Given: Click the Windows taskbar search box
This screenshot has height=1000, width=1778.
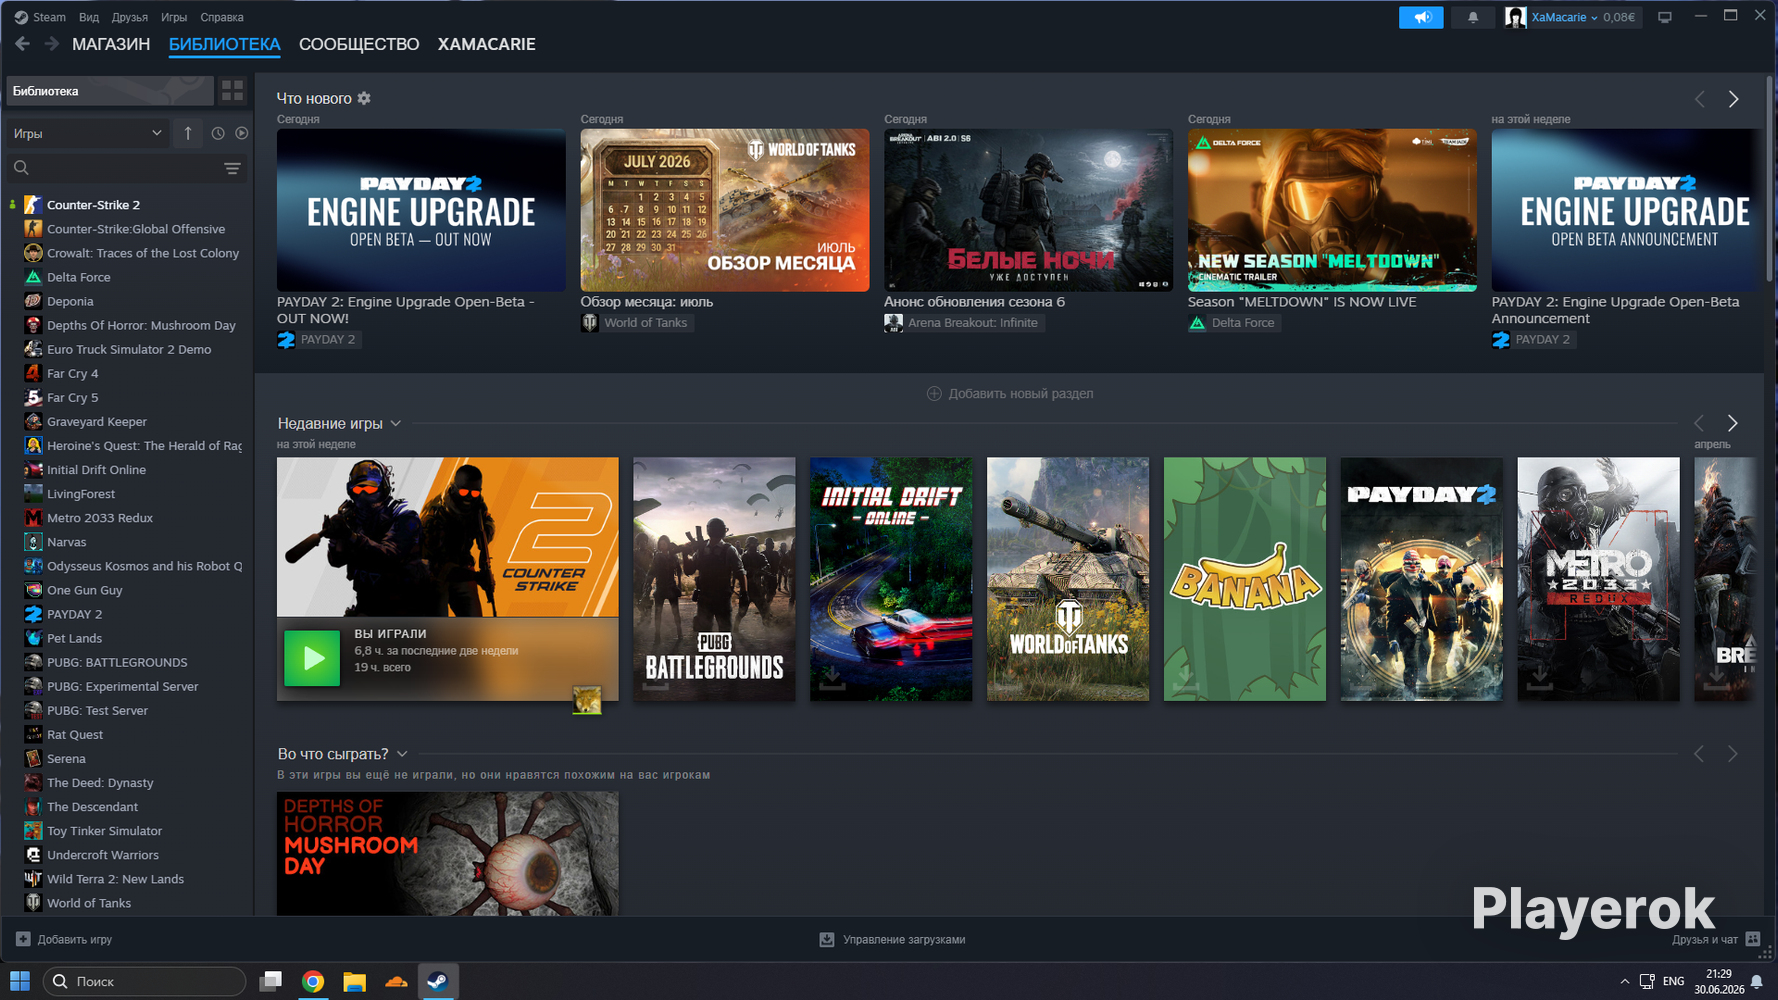Looking at the screenshot, I should pyautogui.click(x=145, y=981).
